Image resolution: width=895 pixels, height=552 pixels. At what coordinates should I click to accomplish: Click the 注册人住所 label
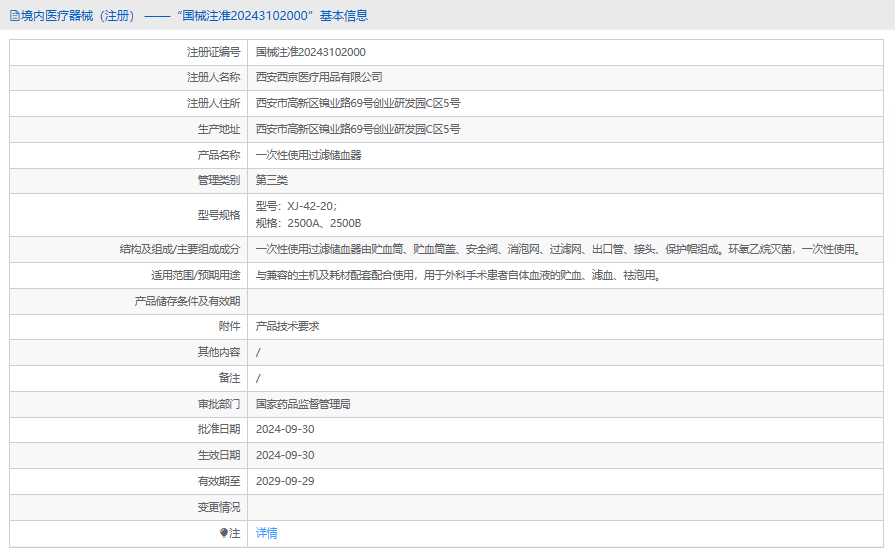[x=213, y=103]
